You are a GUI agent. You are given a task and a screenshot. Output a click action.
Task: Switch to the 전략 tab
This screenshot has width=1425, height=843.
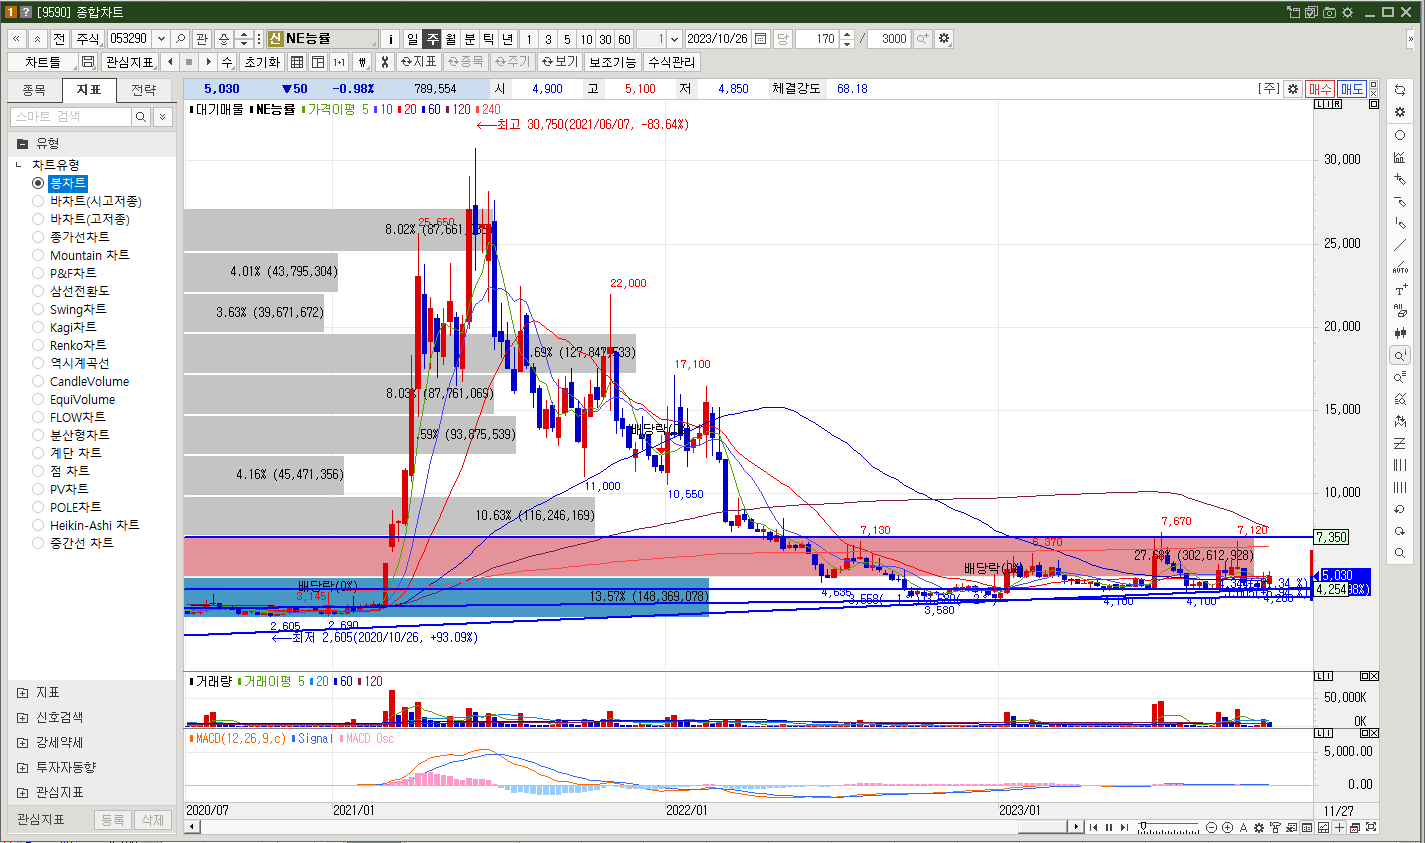click(144, 90)
